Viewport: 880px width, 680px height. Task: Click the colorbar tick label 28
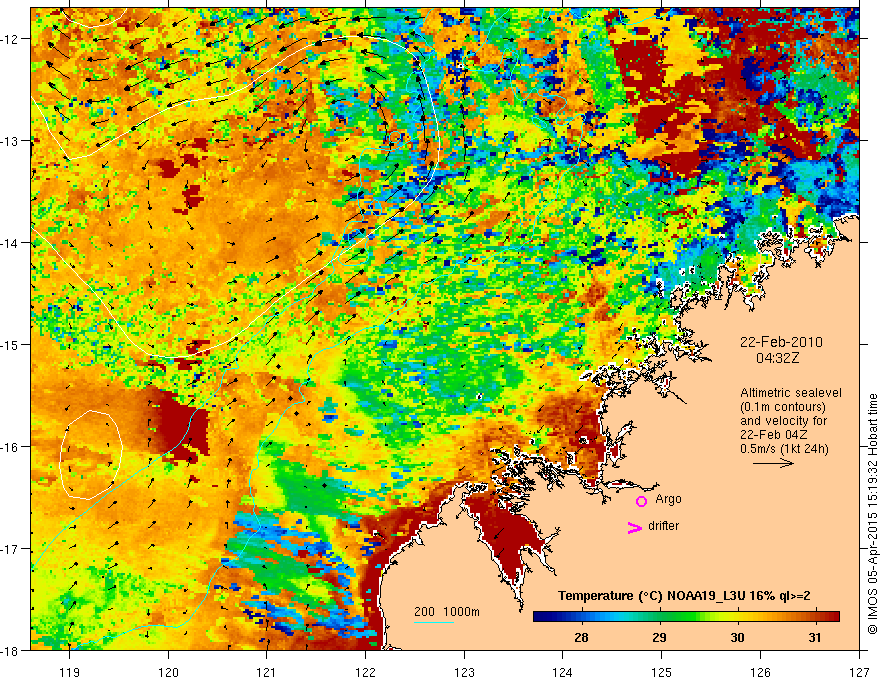[581, 637]
